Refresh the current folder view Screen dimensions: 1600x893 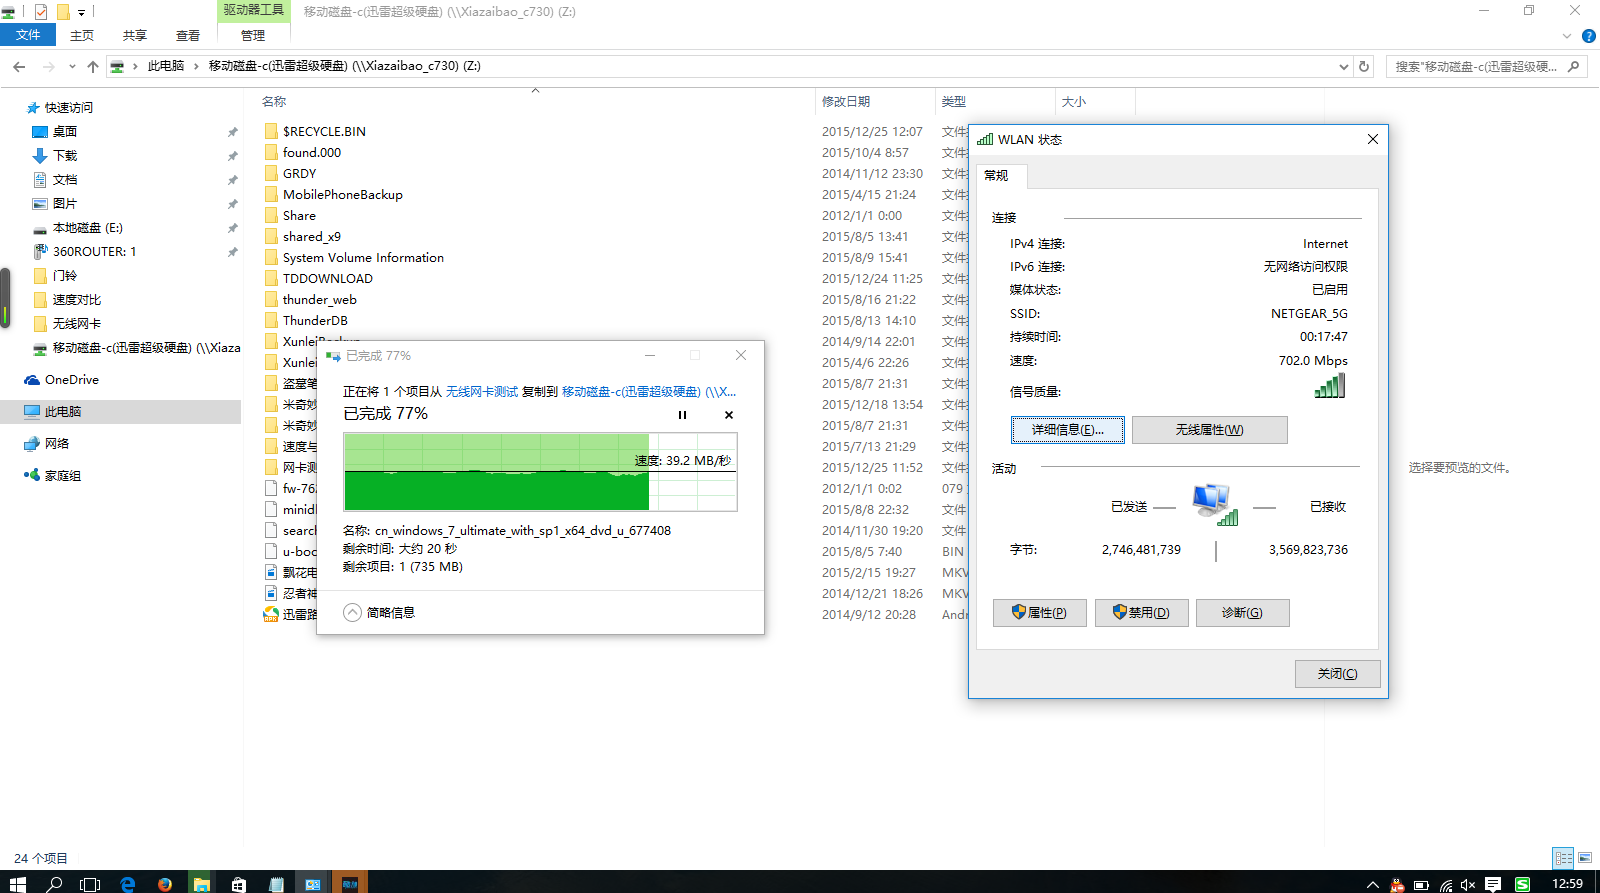point(1364,66)
